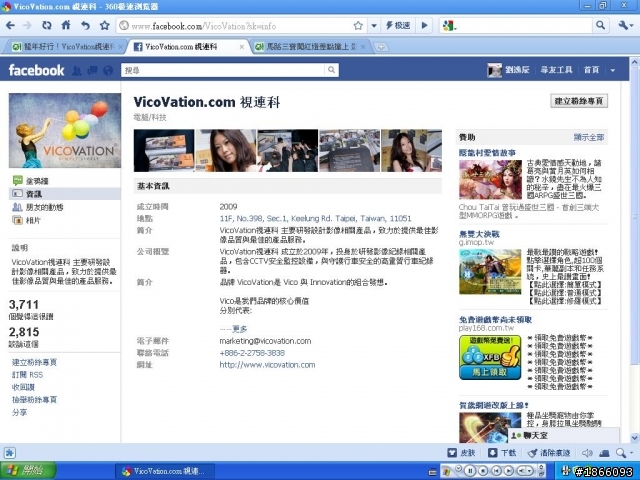Click the undo closed tab icon
The image size is (640, 480).
click(x=85, y=26)
